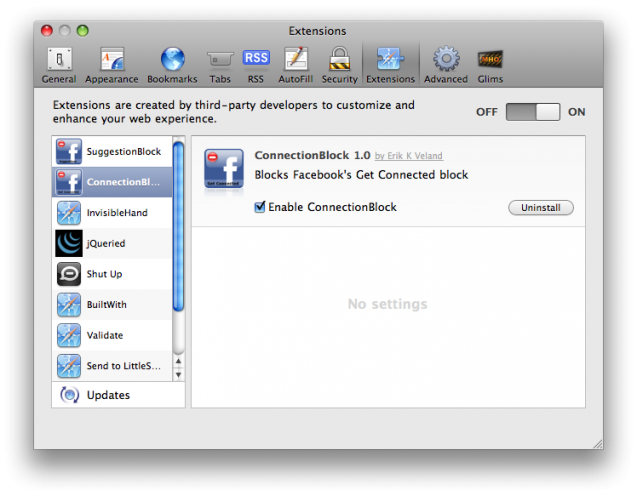Select the InvisibleHand extension icon

point(69,213)
